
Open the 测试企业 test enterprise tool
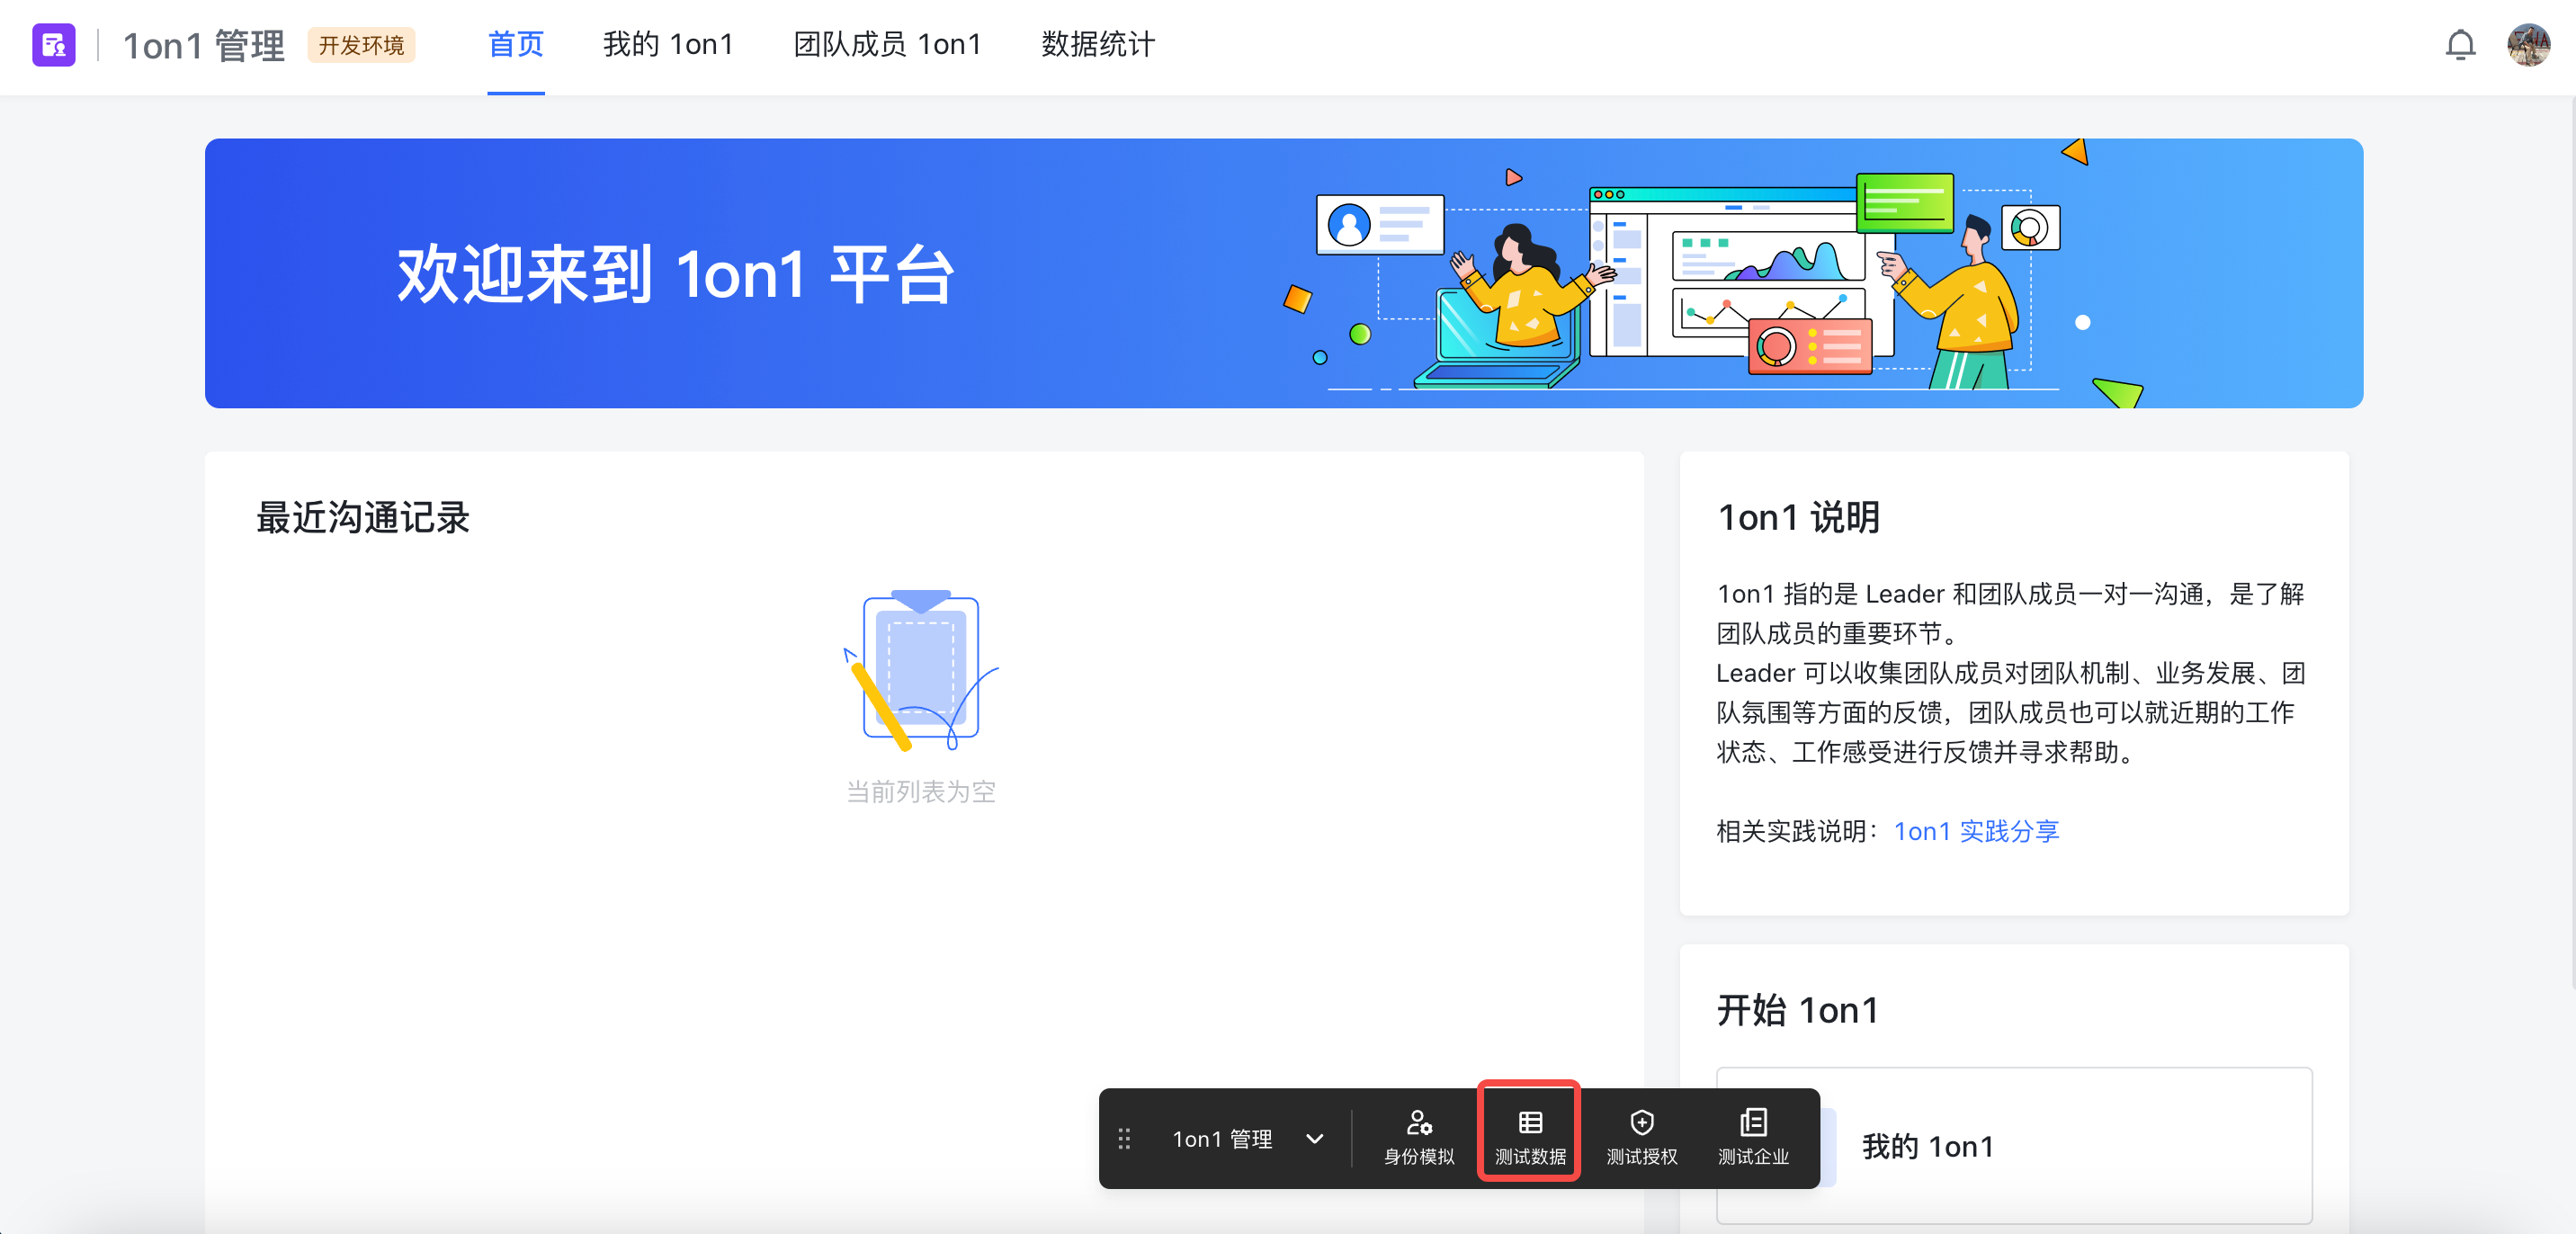pyautogui.click(x=1752, y=1138)
